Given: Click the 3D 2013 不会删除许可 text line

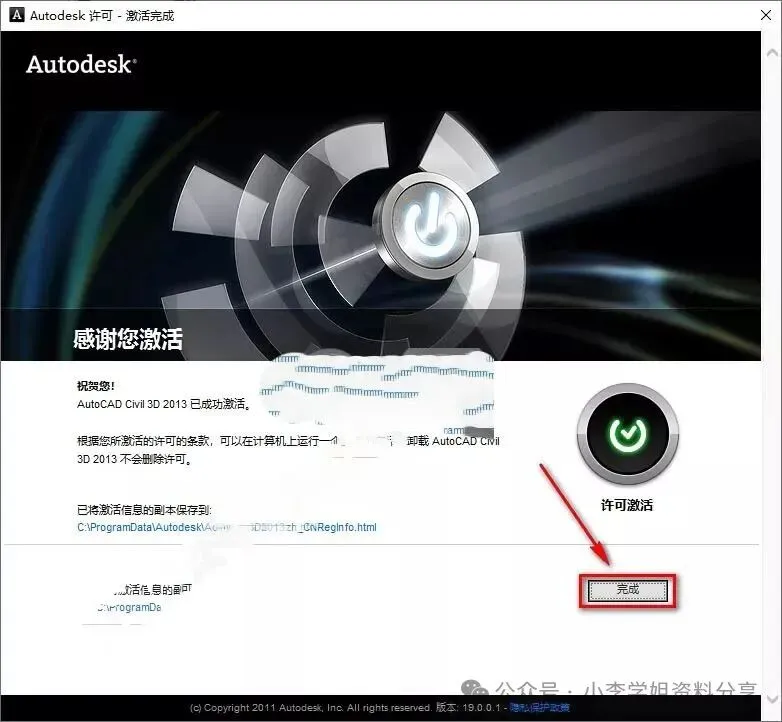Looking at the screenshot, I should pyautogui.click(x=135, y=459).
